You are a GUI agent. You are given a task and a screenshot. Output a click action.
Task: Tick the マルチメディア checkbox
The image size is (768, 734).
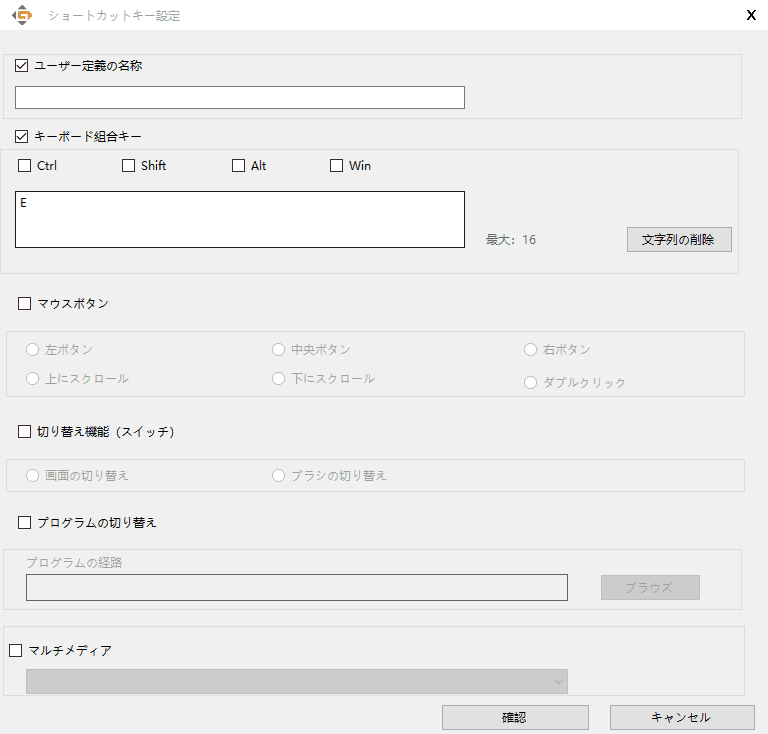coord(15,650)
